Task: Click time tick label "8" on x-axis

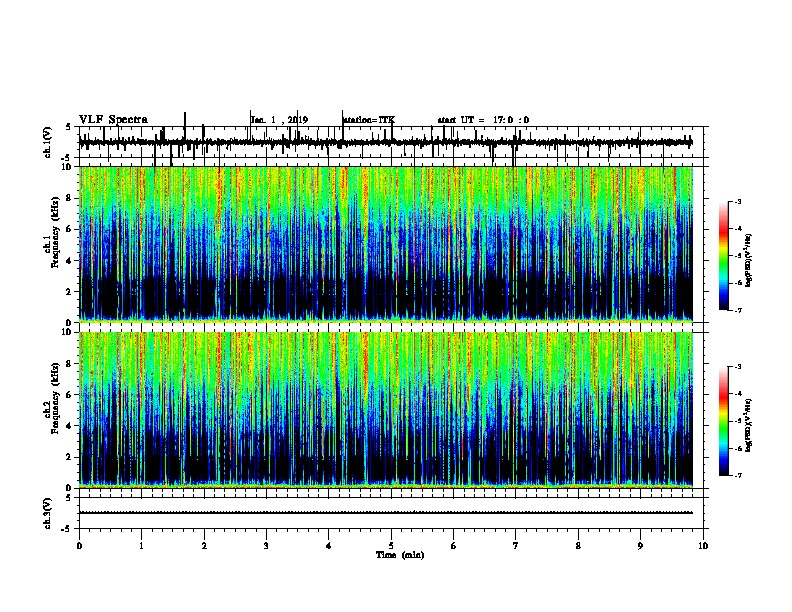Action: [x=578, y=546]
